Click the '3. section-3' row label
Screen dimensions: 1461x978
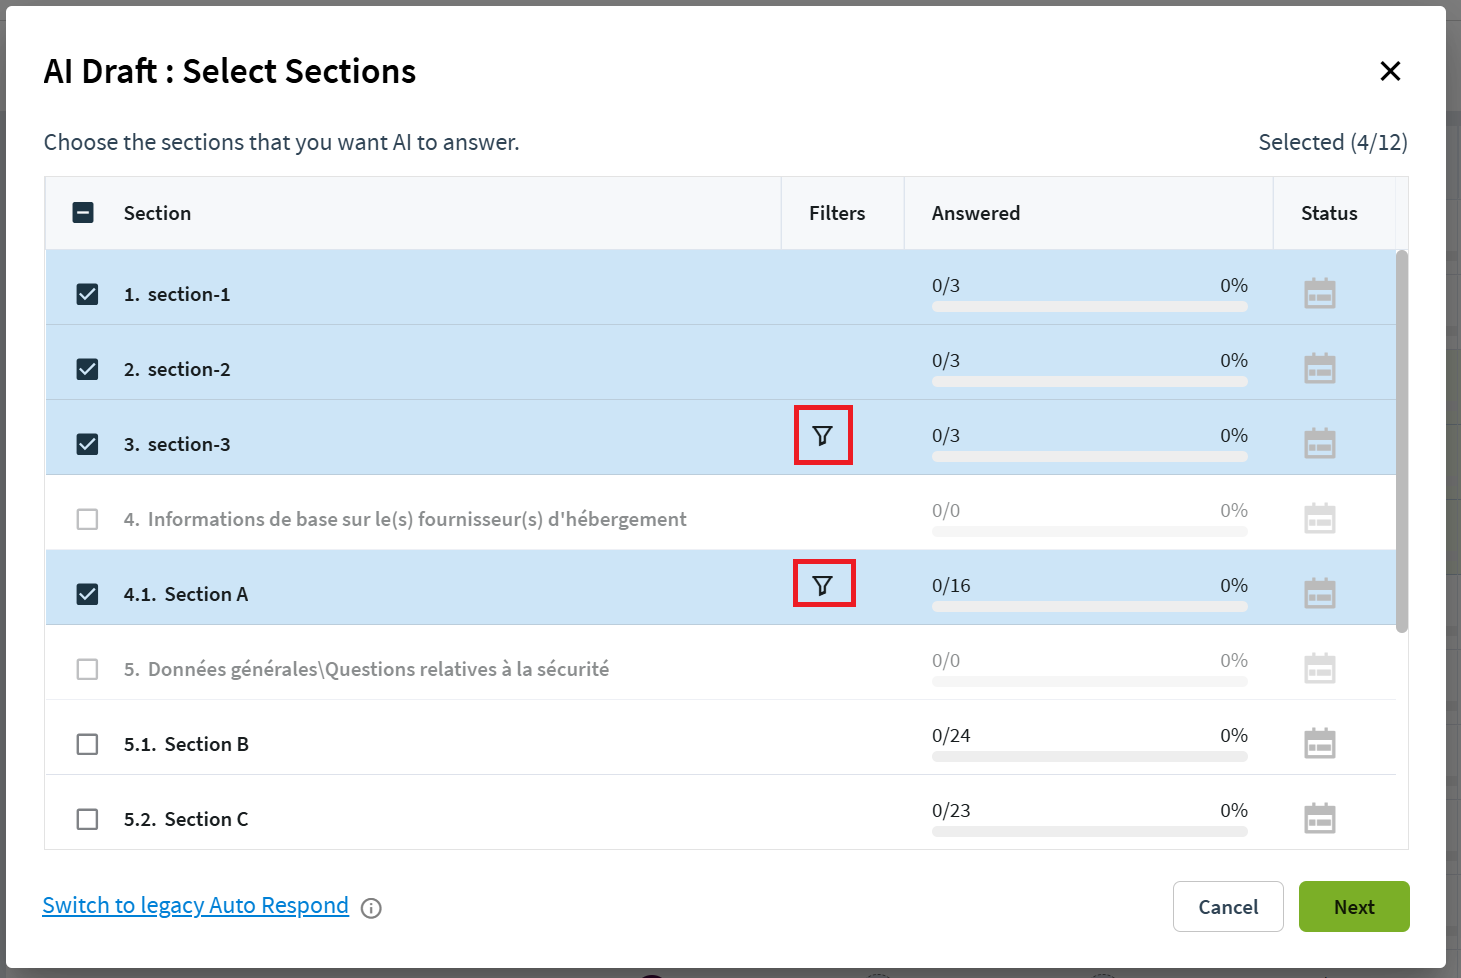click(x=177, y=444)
